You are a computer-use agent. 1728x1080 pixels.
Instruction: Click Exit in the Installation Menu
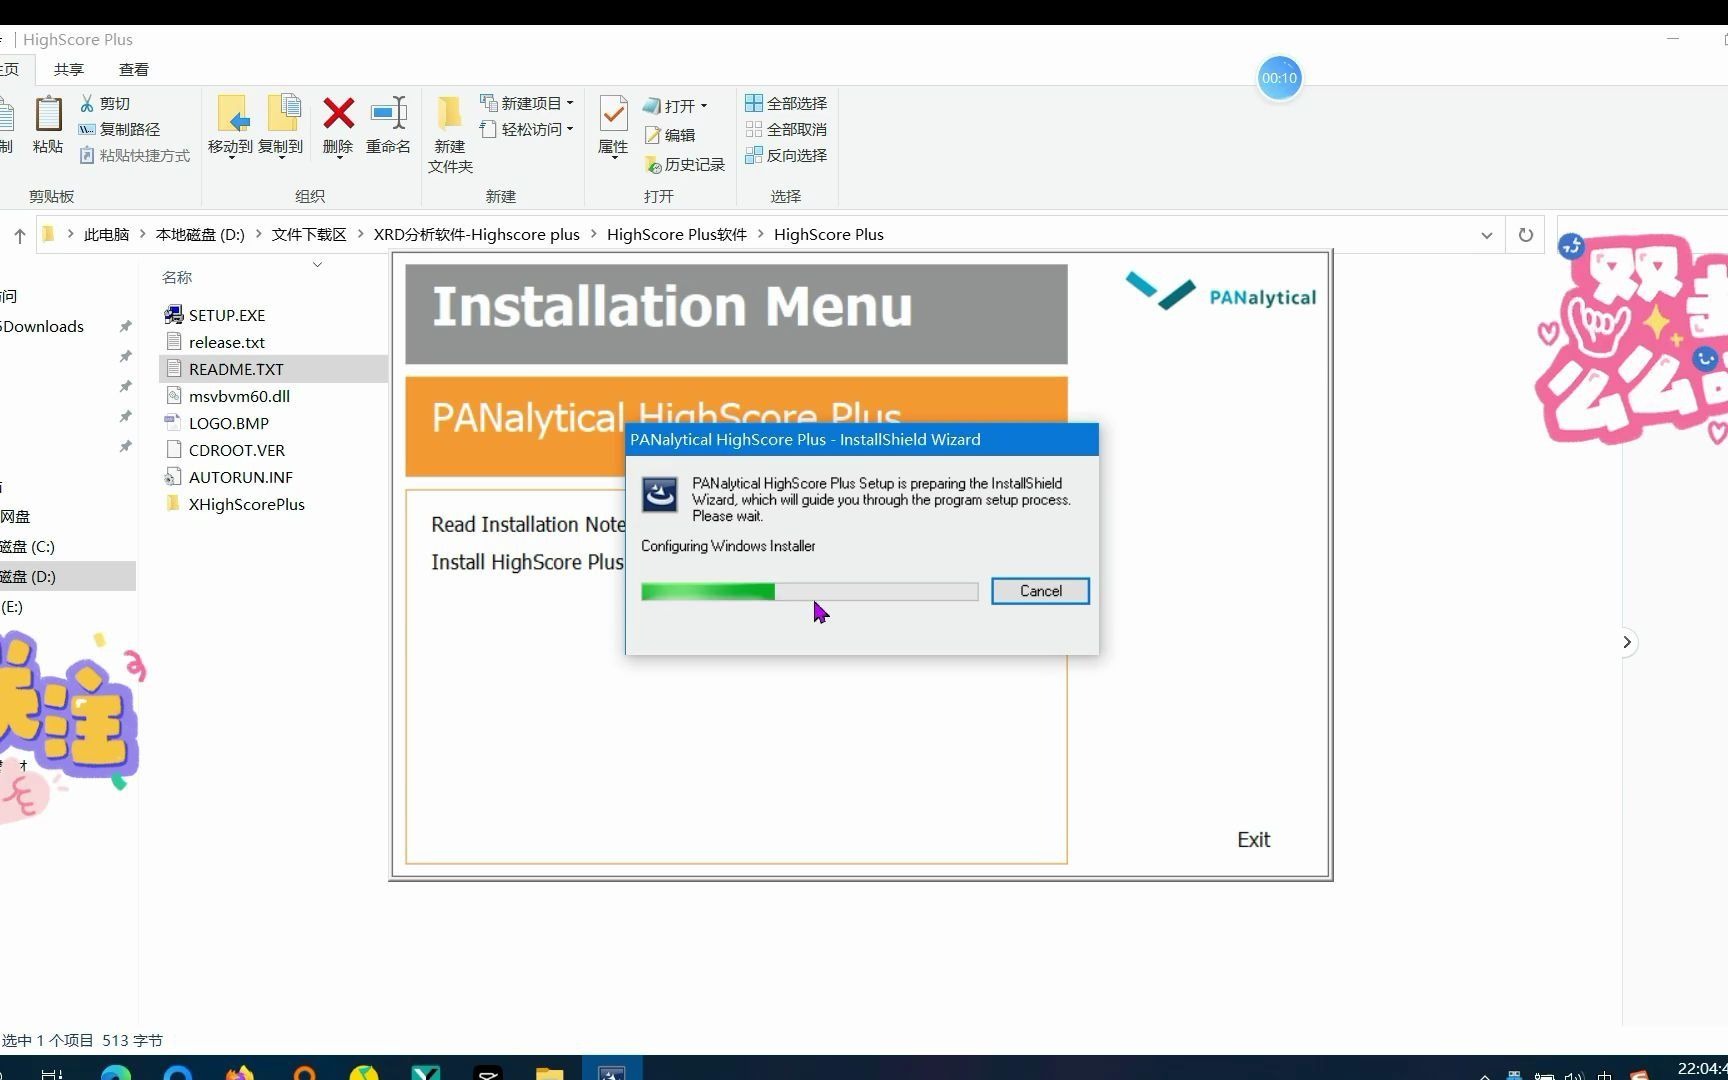pos(1253,840)
